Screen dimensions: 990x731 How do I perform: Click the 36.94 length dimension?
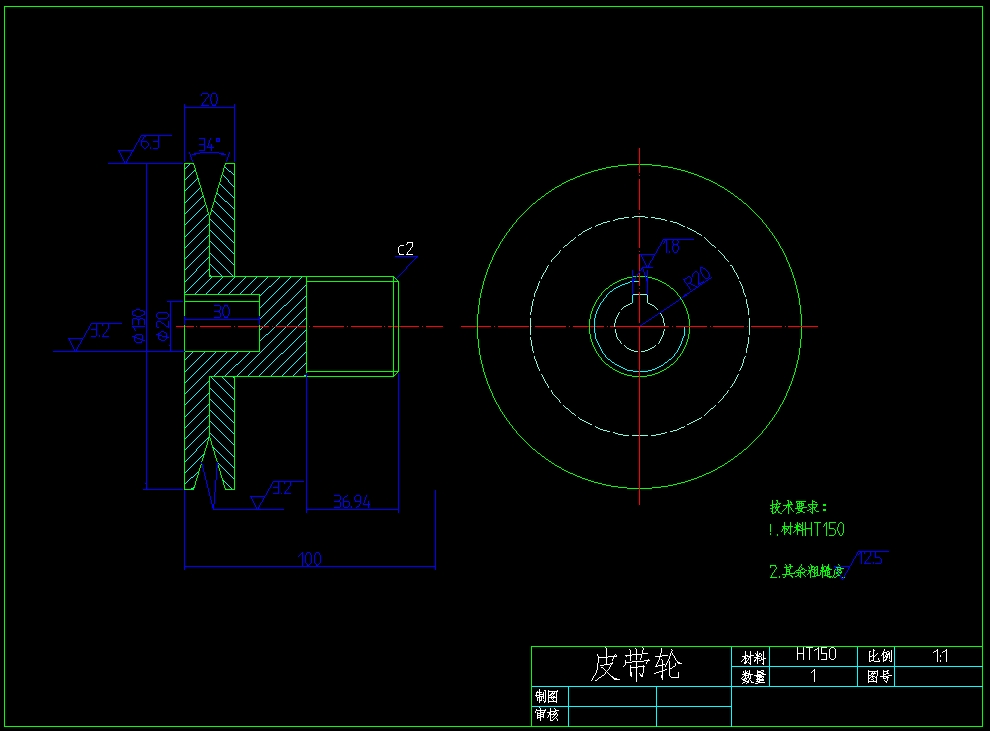tap(352, 501)
